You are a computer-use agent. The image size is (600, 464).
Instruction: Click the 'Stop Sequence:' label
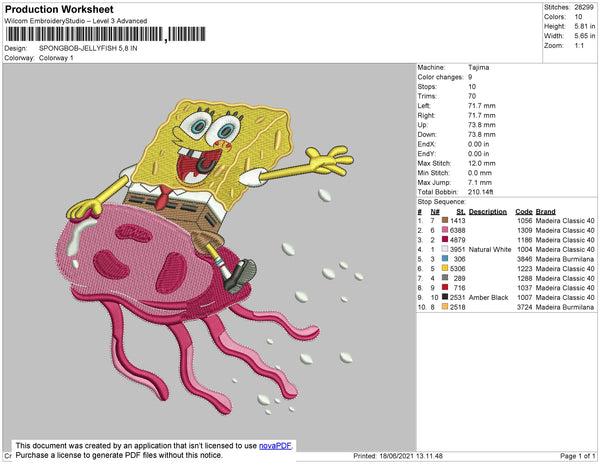(442, 202)
